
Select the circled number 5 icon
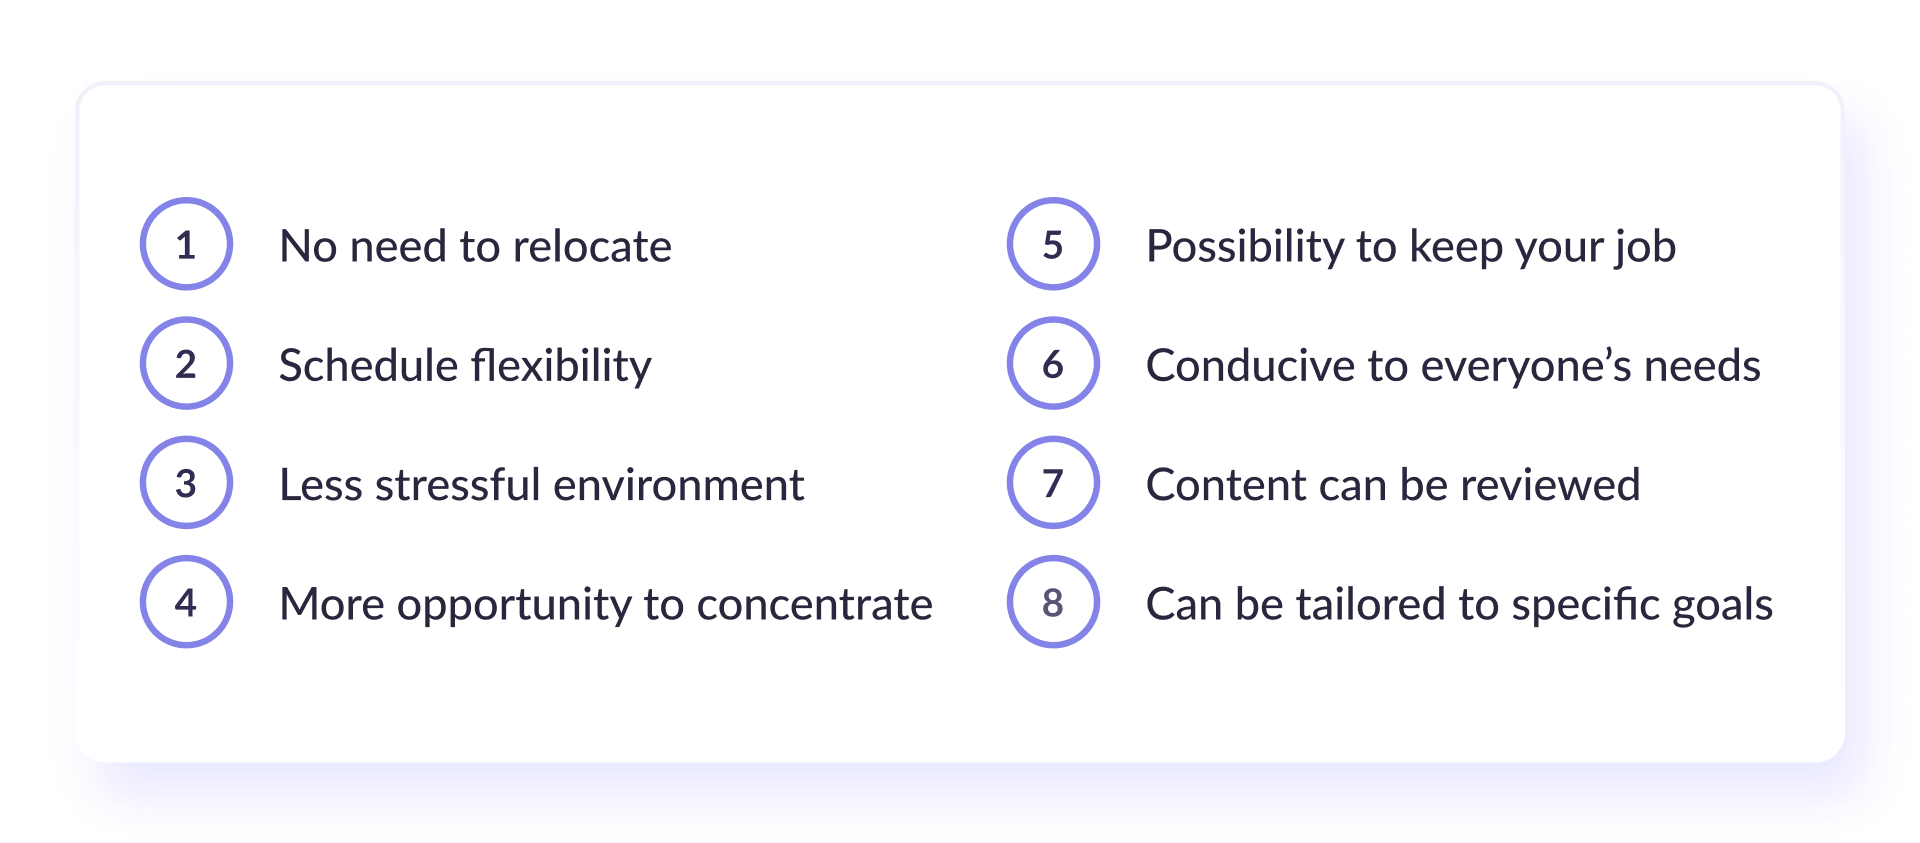point(1053,244)
